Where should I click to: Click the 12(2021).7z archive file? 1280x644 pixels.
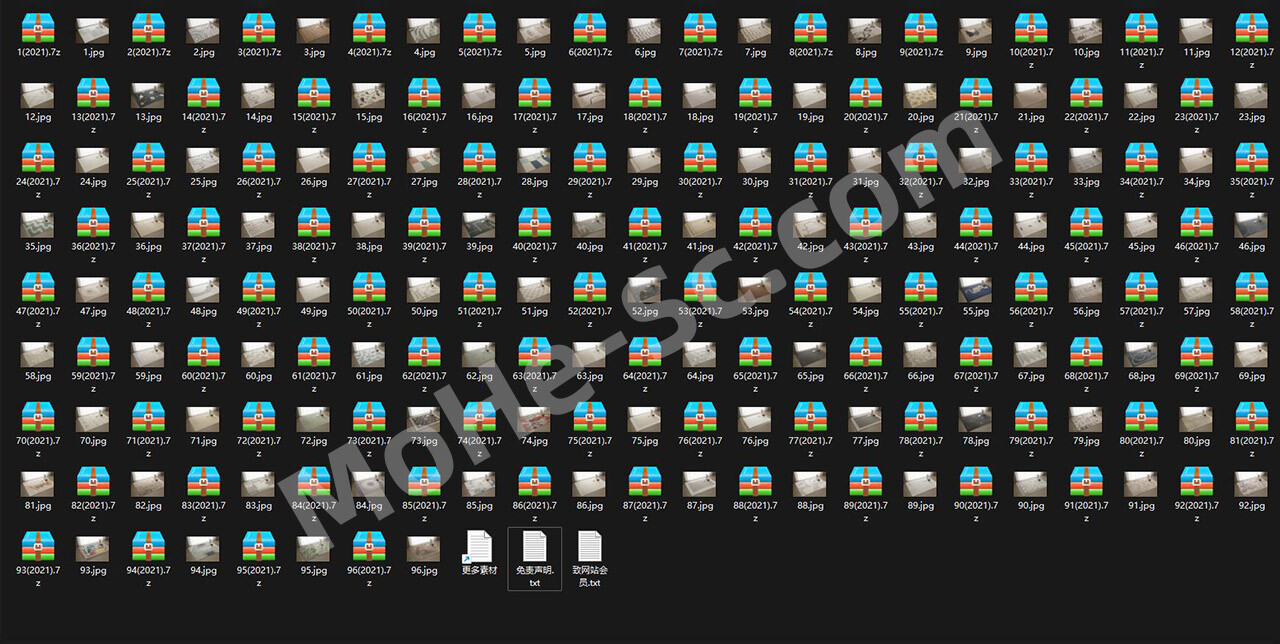[1252, 29]
